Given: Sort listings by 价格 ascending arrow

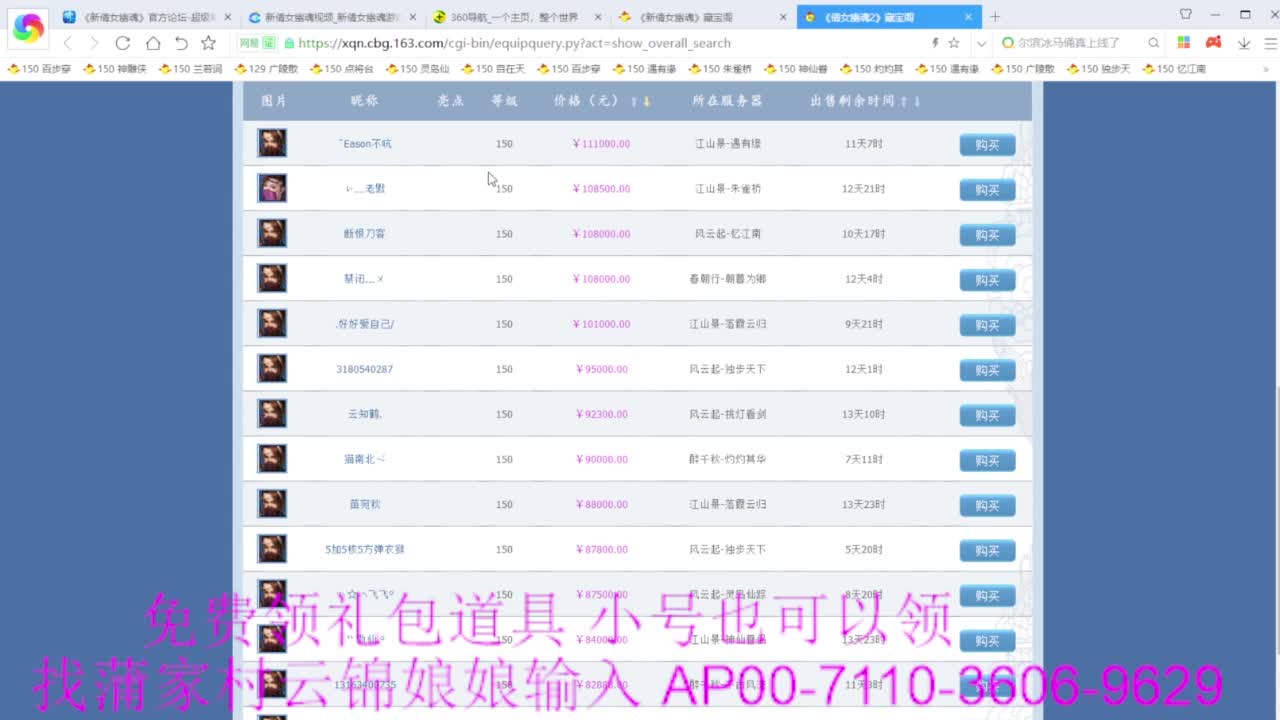Looking at the screenshot, I should 633,100.
